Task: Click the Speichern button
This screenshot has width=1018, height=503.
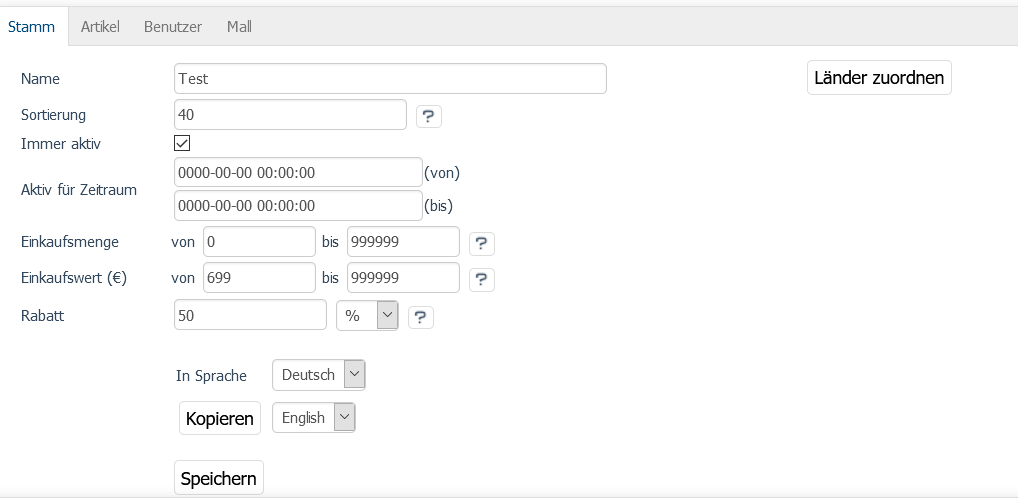Action: pos(219,479)
